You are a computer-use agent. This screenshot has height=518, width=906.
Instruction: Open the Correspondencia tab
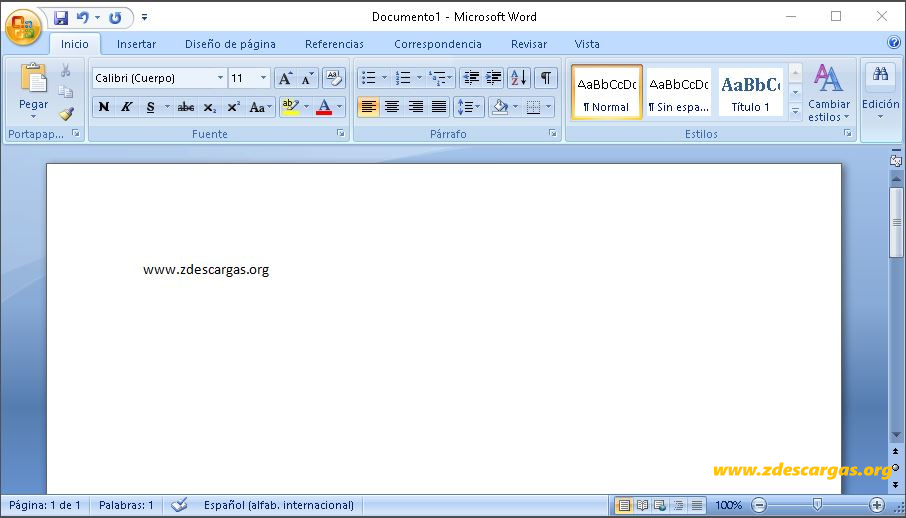coord(437,44)
